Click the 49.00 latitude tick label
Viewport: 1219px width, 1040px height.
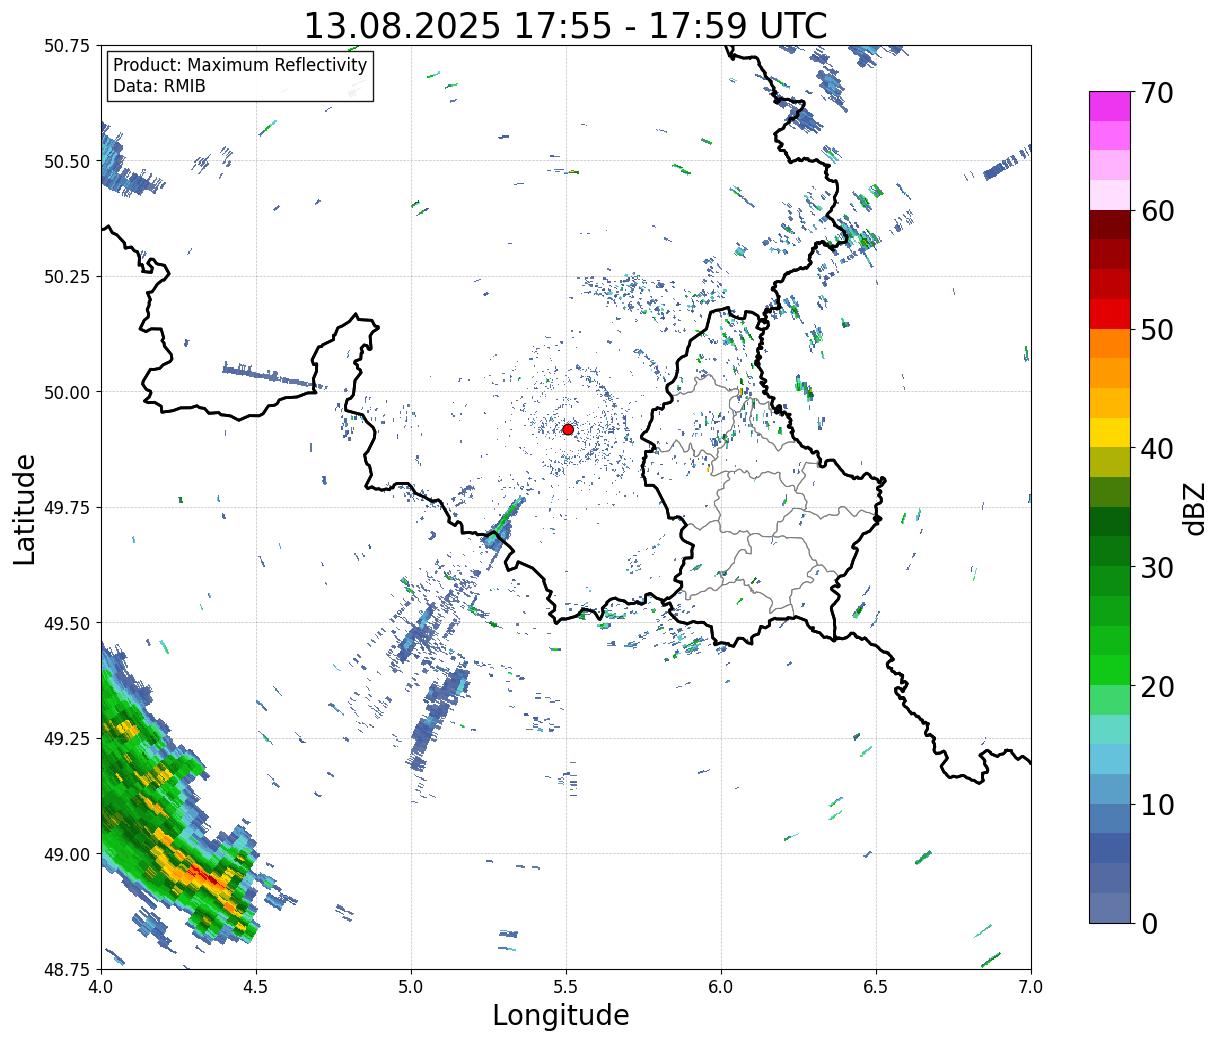[x=67, y=854]
